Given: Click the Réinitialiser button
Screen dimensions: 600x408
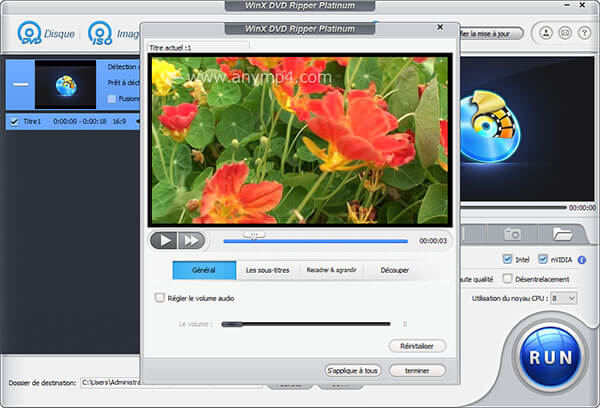Looking at the screenshot, I should (417, 346).
